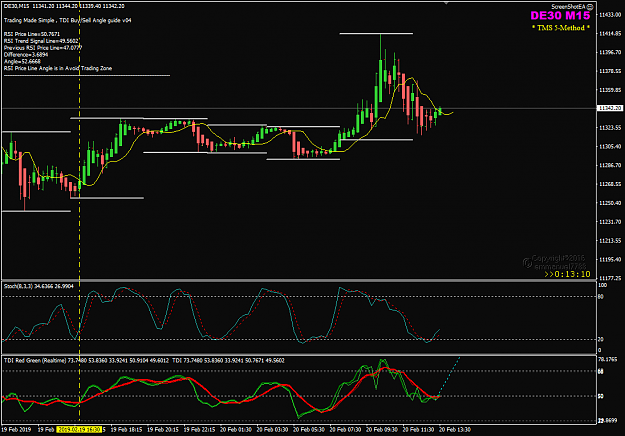Click the 'RSI Price Line=50.7671' readout

click(x=32, y=34)
